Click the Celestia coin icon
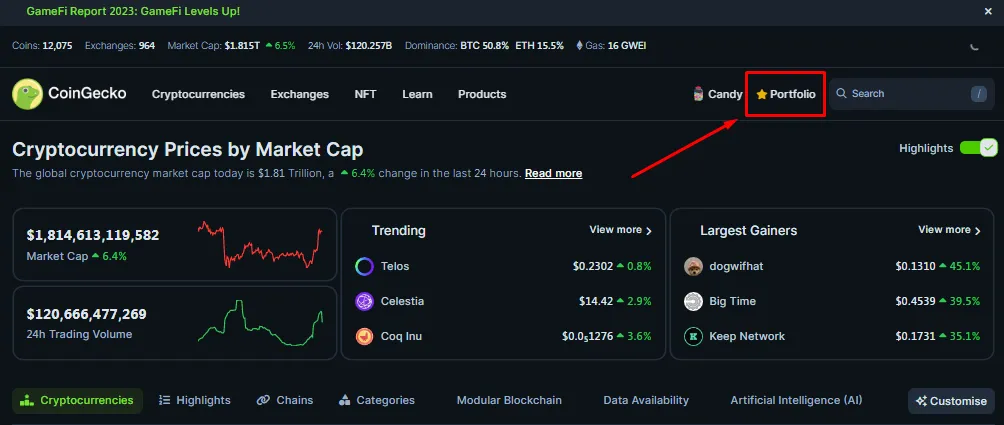This screenshot has height=425, width=1004. click(x=364, y=301)
